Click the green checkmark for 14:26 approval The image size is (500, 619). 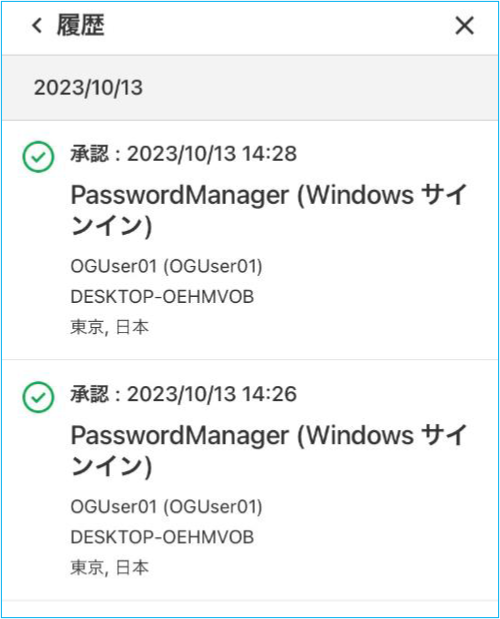[x=38, y=397]
